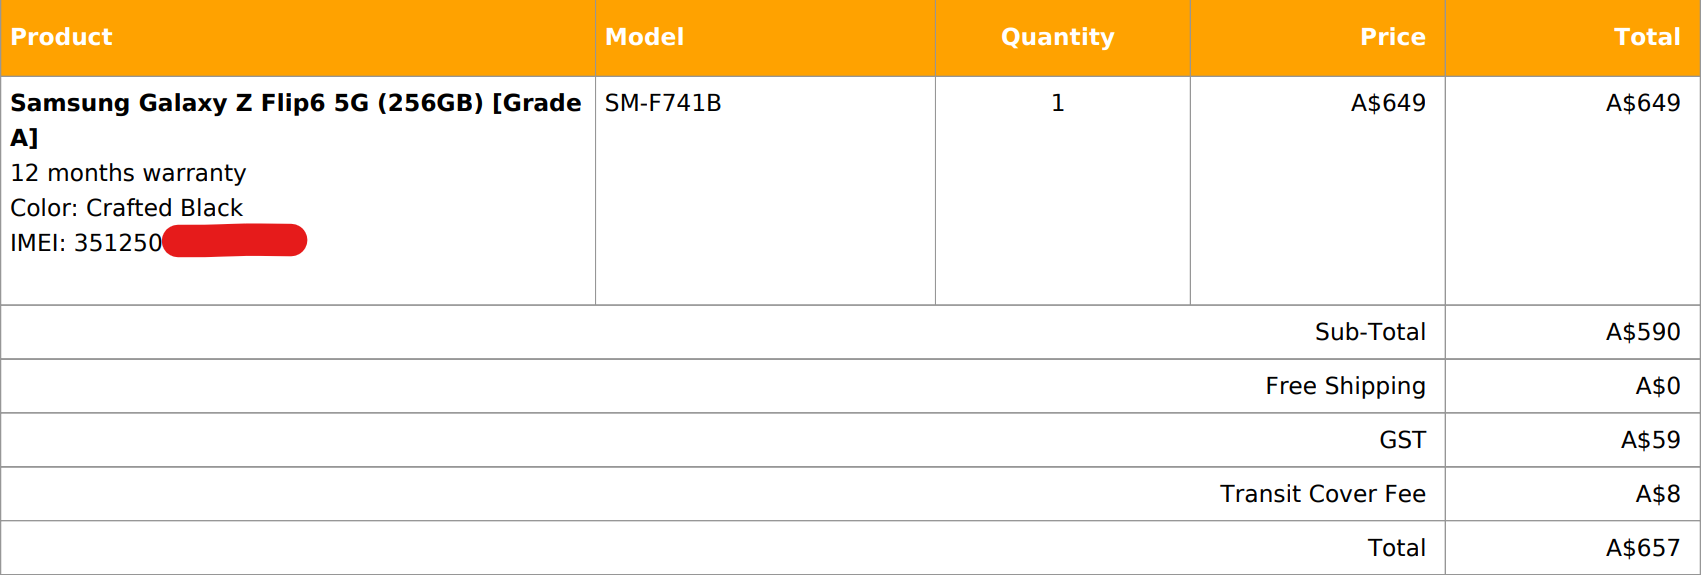
Task: Click the SM-F741B model number
Action: coord(663,103)
